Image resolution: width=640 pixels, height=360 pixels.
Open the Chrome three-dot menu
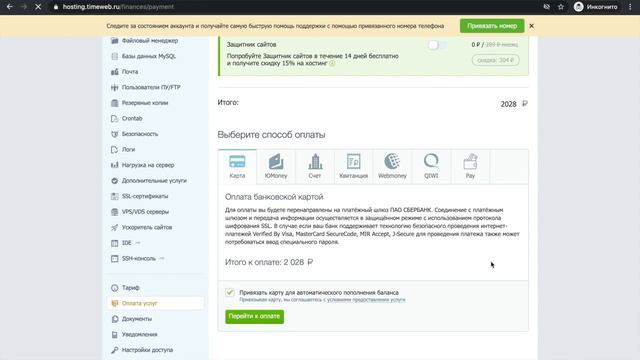click(x=630, y=7)
